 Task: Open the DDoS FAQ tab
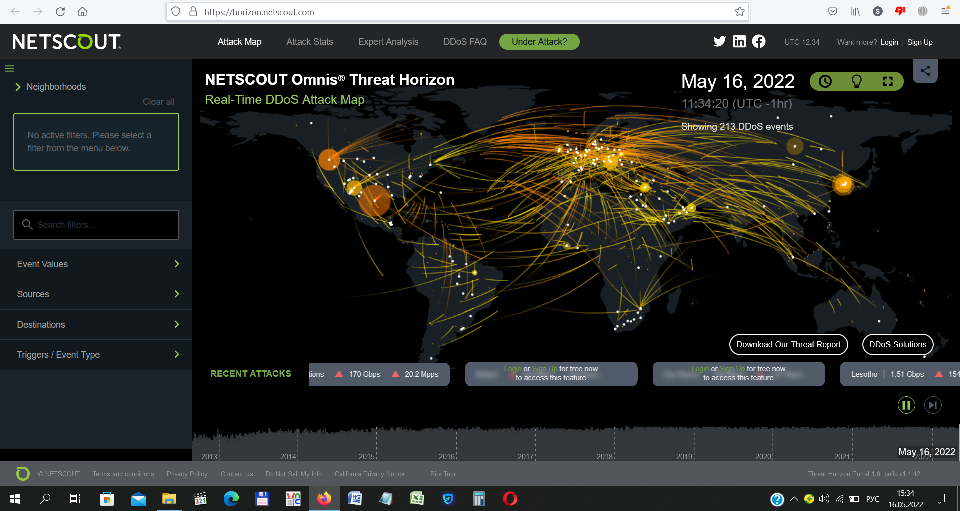pyautogui.click(x=465, y=42)
